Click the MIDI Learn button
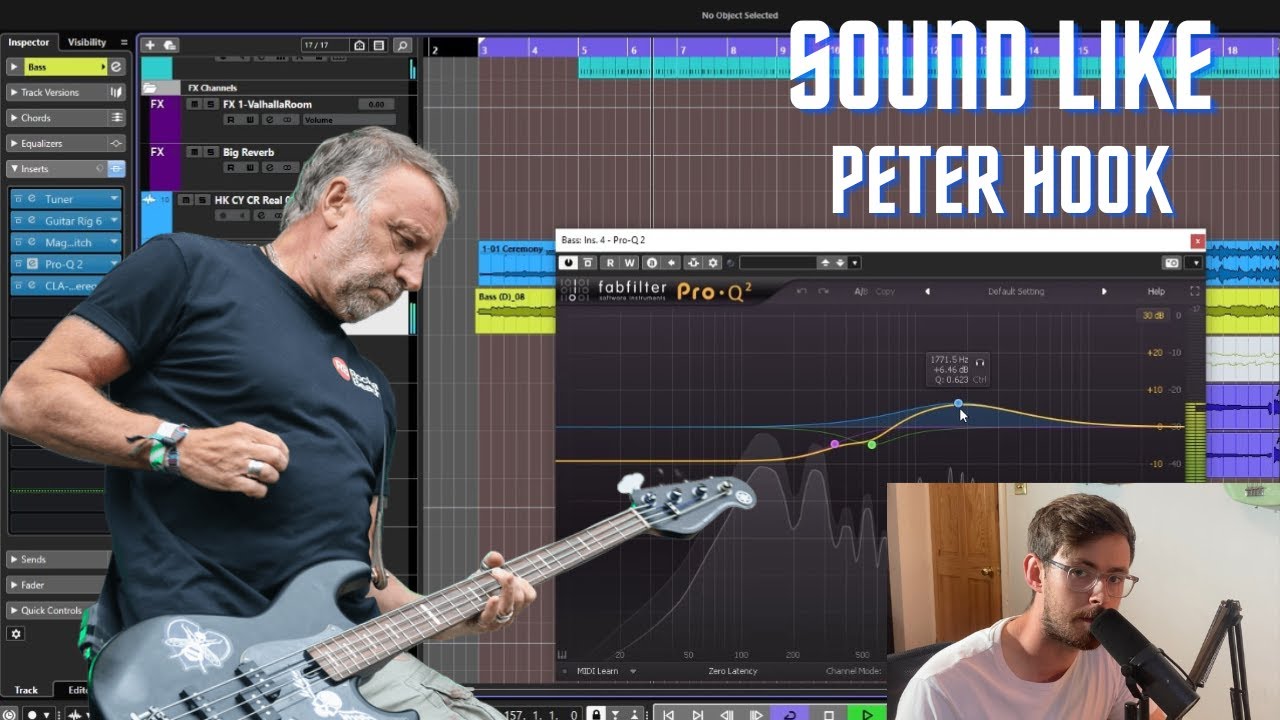Viewport: 1280px width, 720px height. tap(599, 671)
